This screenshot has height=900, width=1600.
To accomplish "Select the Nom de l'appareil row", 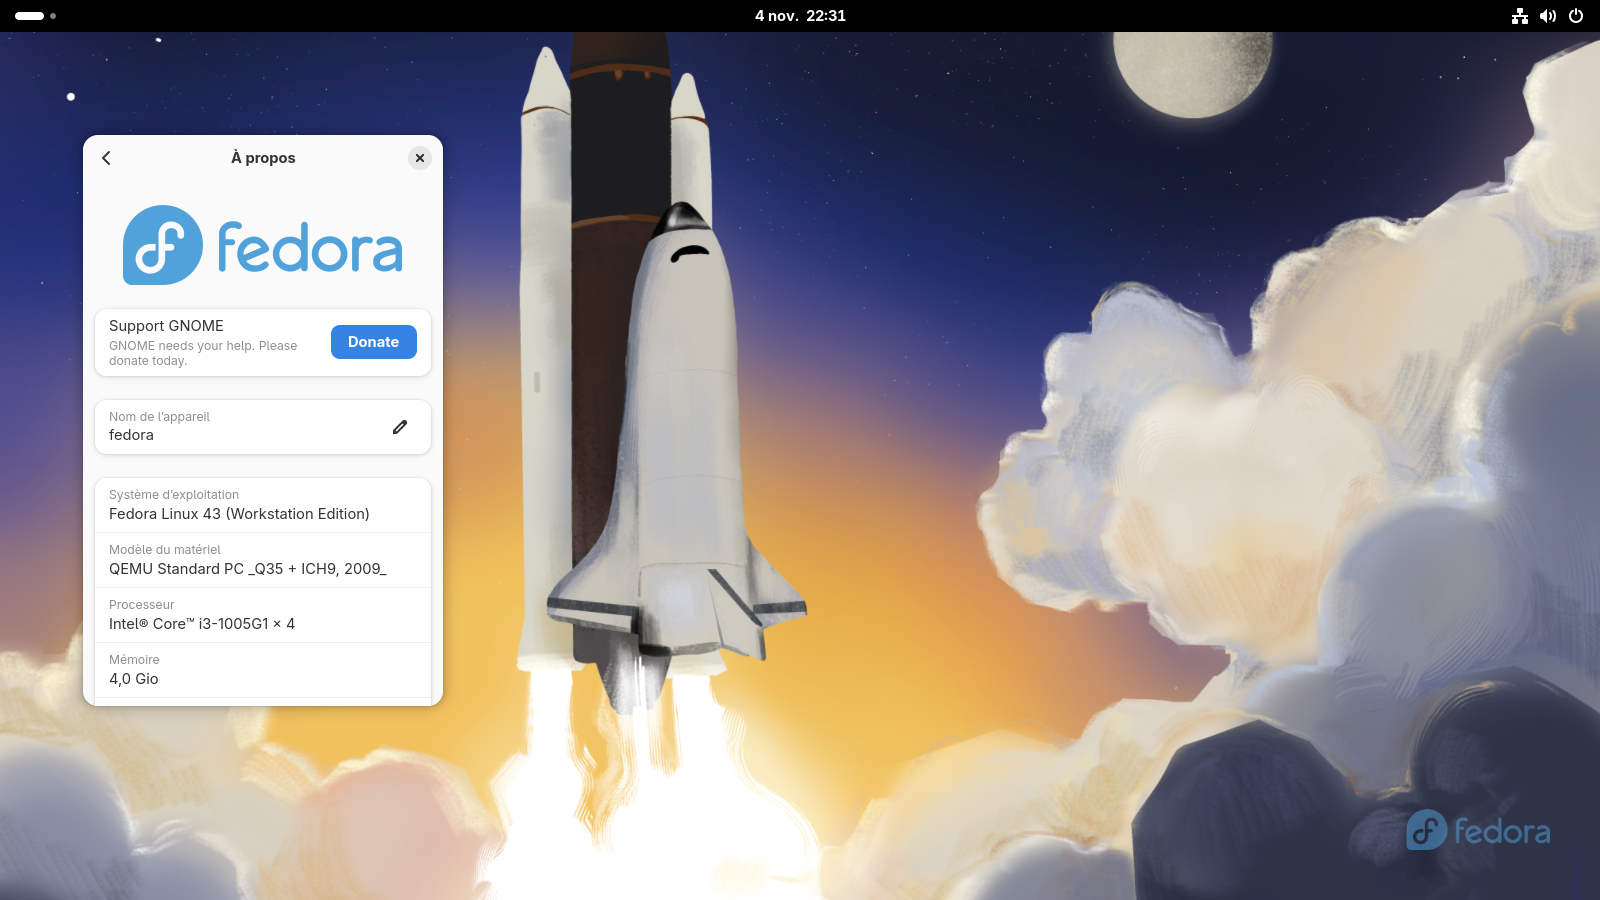I will tap(240, 427).
